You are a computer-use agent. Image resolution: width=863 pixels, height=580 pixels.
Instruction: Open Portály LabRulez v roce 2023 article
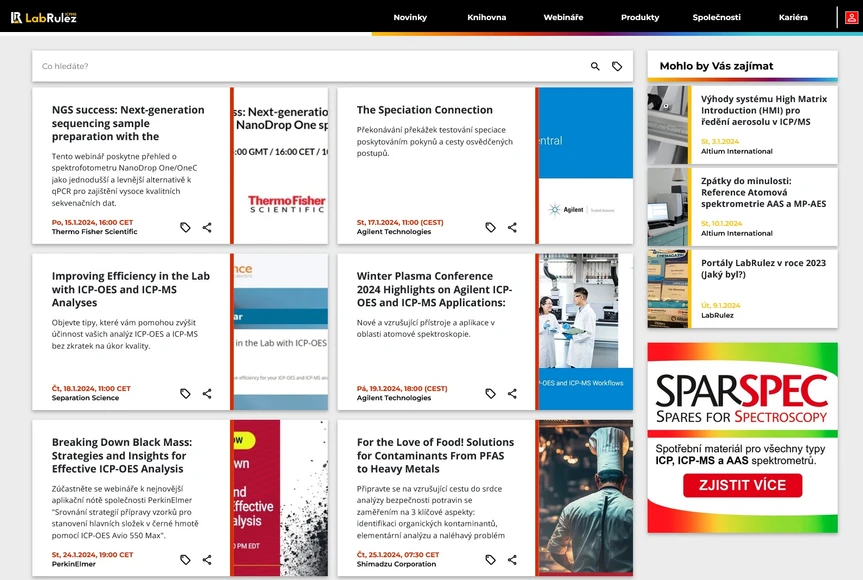764,269
